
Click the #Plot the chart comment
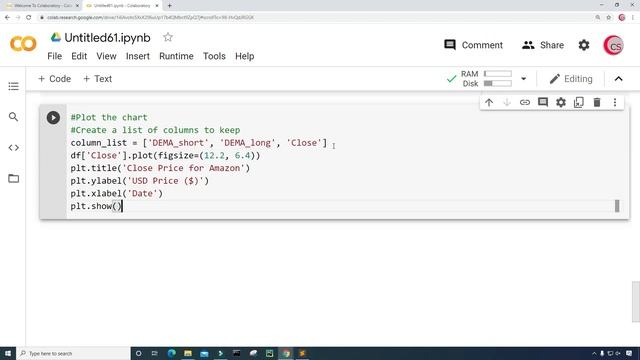[109, 118]
